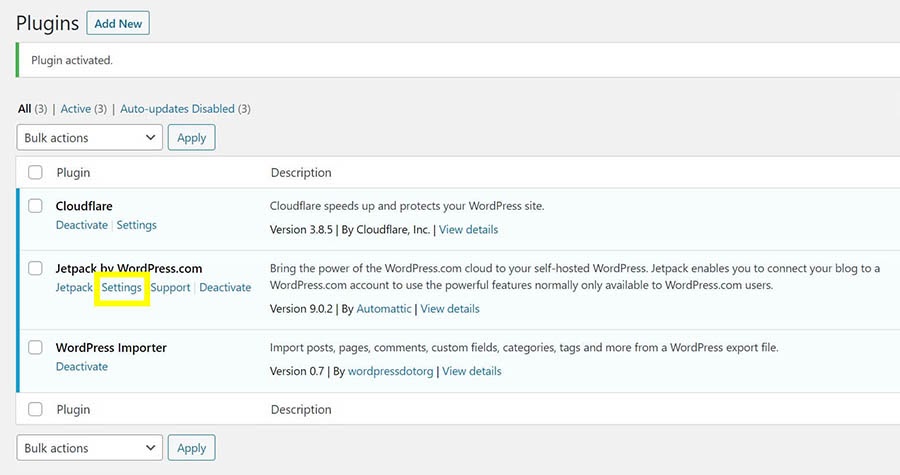Click the Description column header at top
The image size is (900, 475).
tap(301, 173)
